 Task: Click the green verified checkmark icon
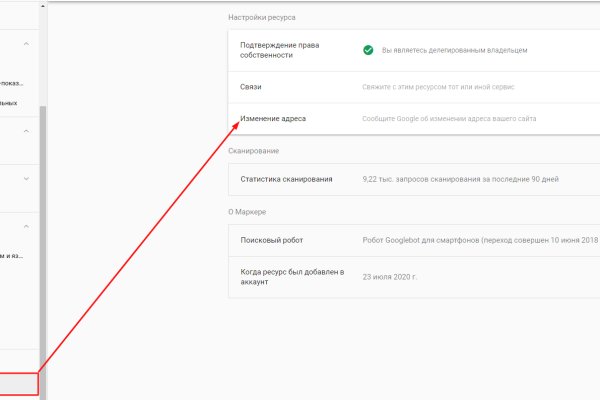pyautogui.click(x=368, y=49)
